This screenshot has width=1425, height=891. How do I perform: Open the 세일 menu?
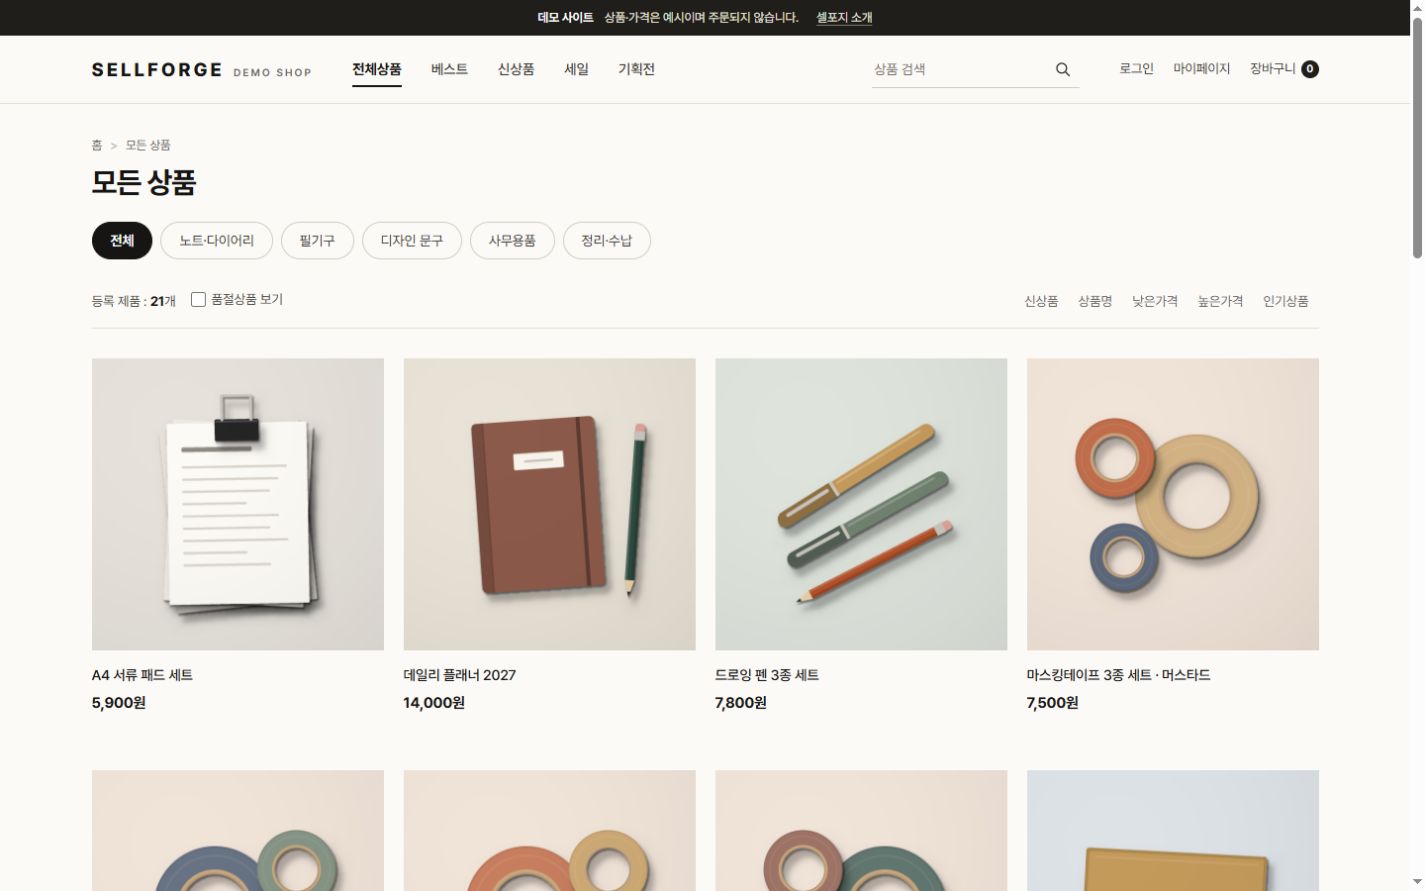[x=576, y=69]
